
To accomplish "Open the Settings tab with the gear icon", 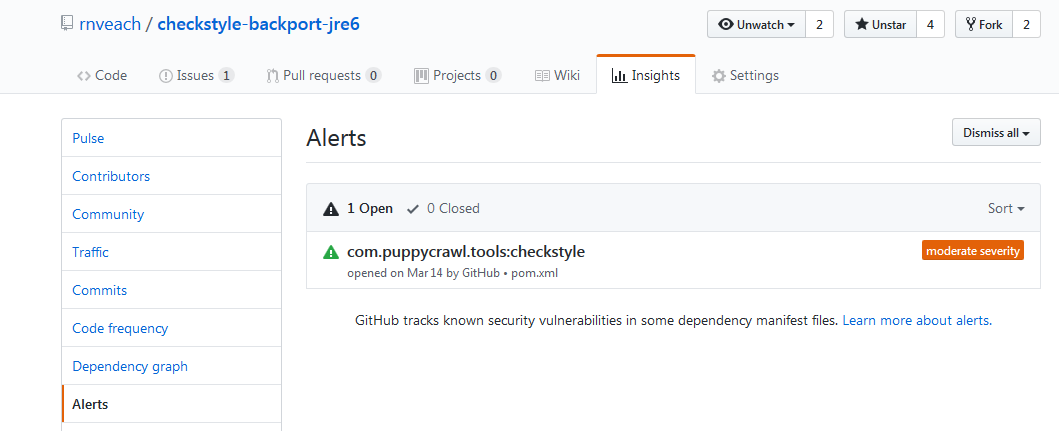I will (x=746, y=75).
